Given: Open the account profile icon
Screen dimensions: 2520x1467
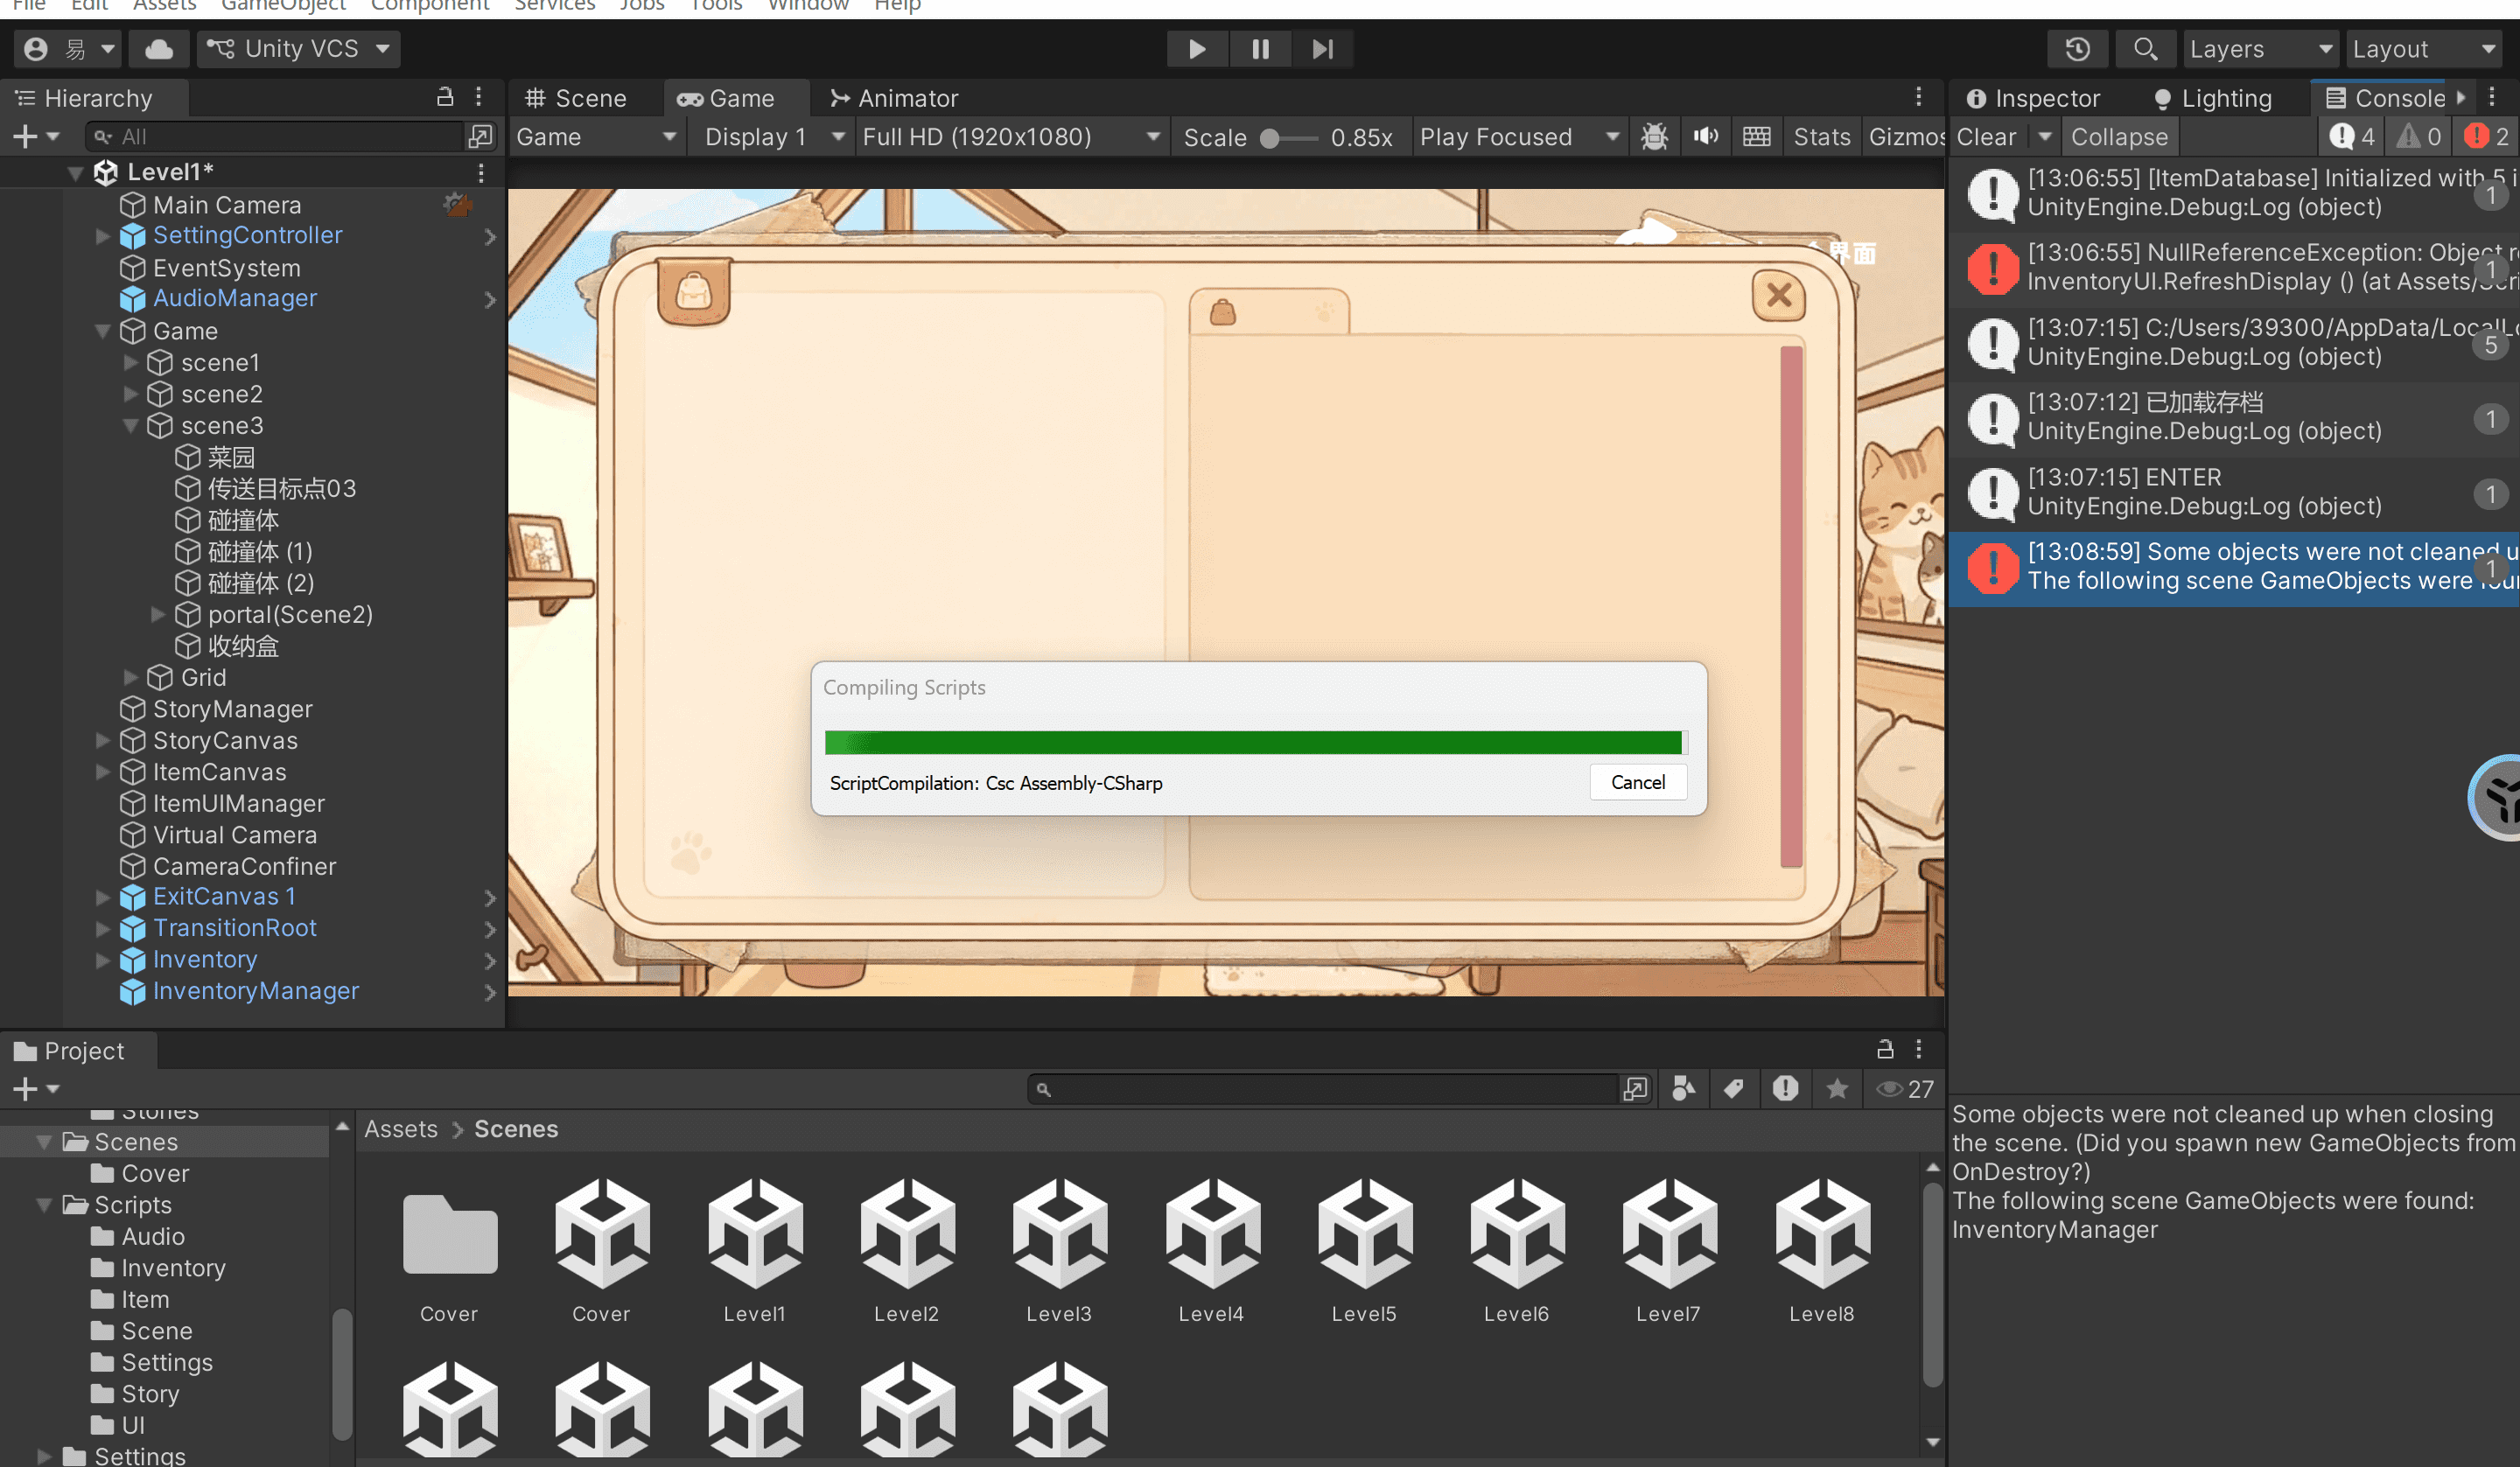Looking at the screenshot, I should tap(36, 48).
